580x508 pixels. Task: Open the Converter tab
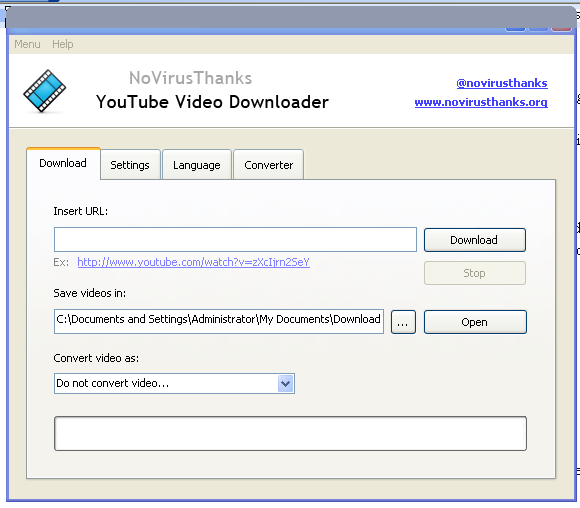tap(269, 165)
